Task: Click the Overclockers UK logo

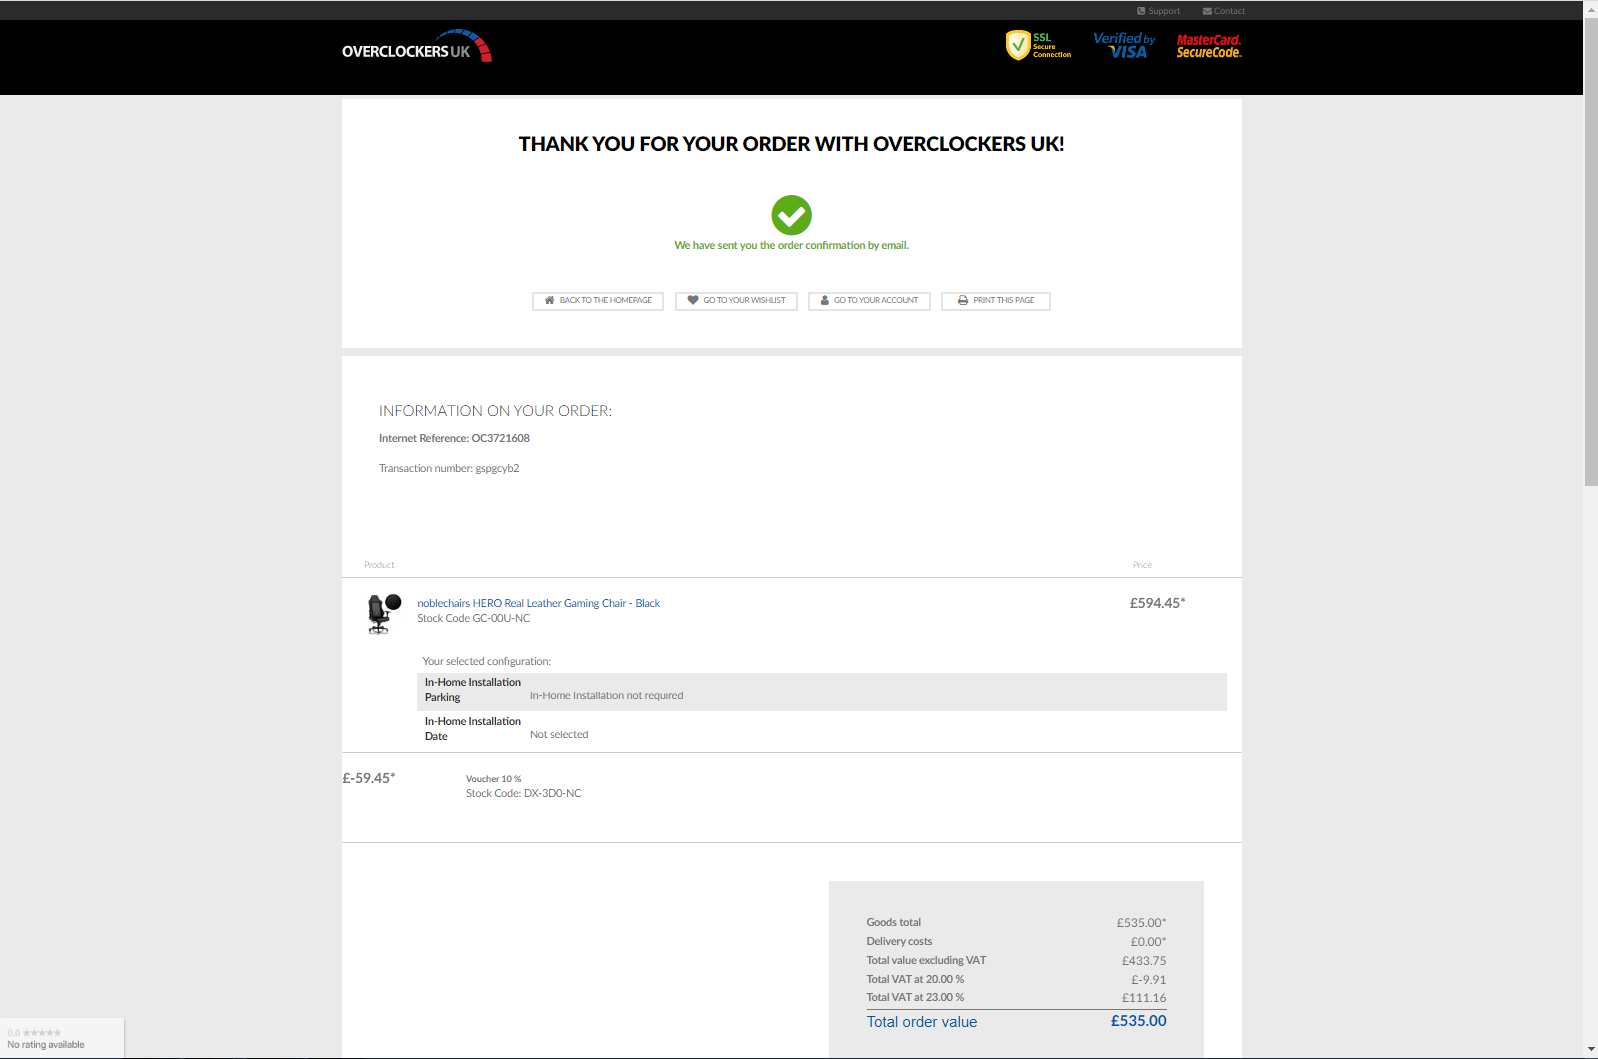Action: point(417,47)
